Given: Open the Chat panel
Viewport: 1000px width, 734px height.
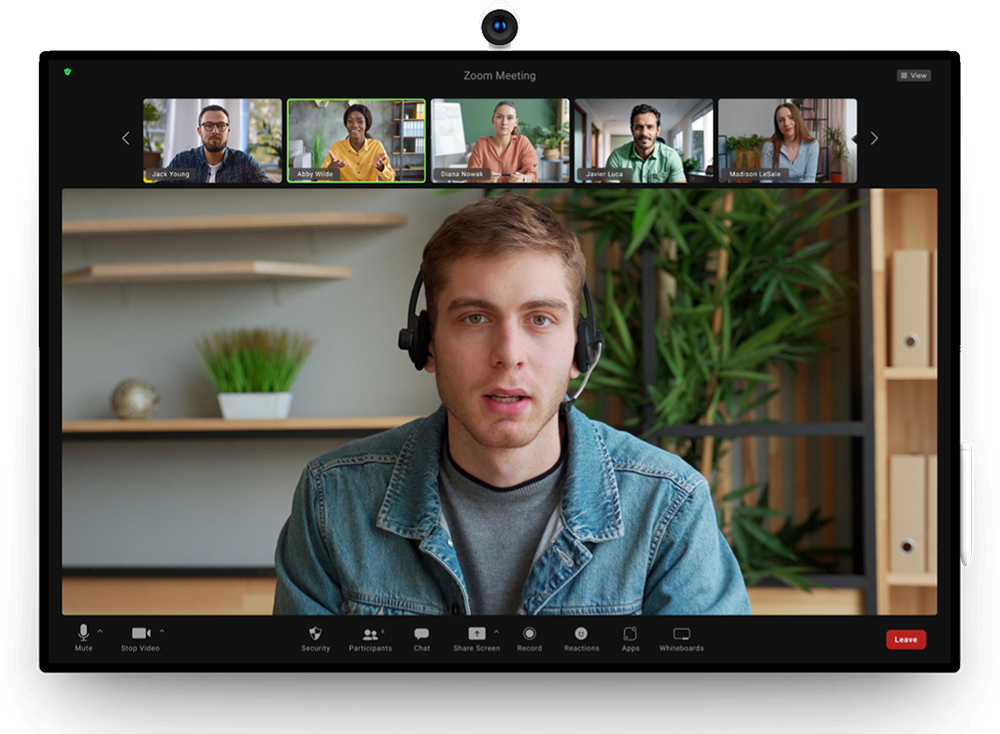Looking at the screenshot, I should coord(422,638).
